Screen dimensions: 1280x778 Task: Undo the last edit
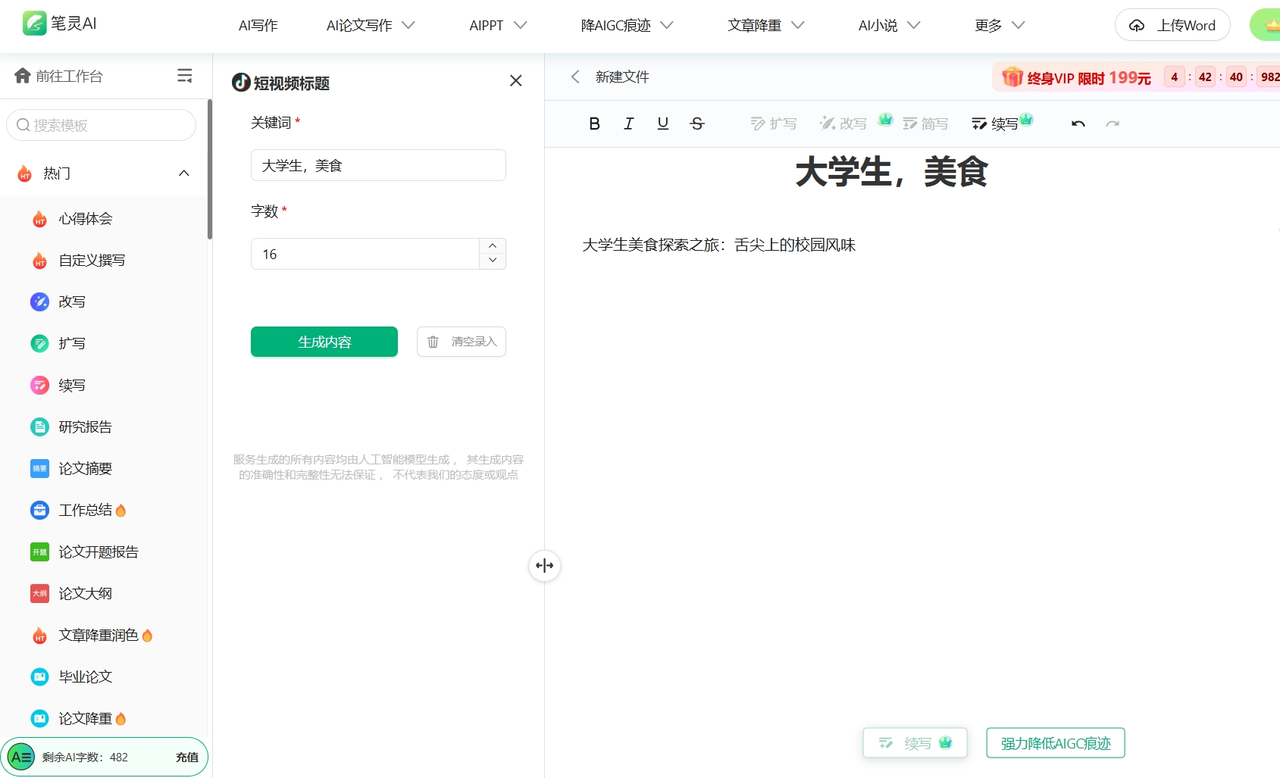(x=1078, y=124)
